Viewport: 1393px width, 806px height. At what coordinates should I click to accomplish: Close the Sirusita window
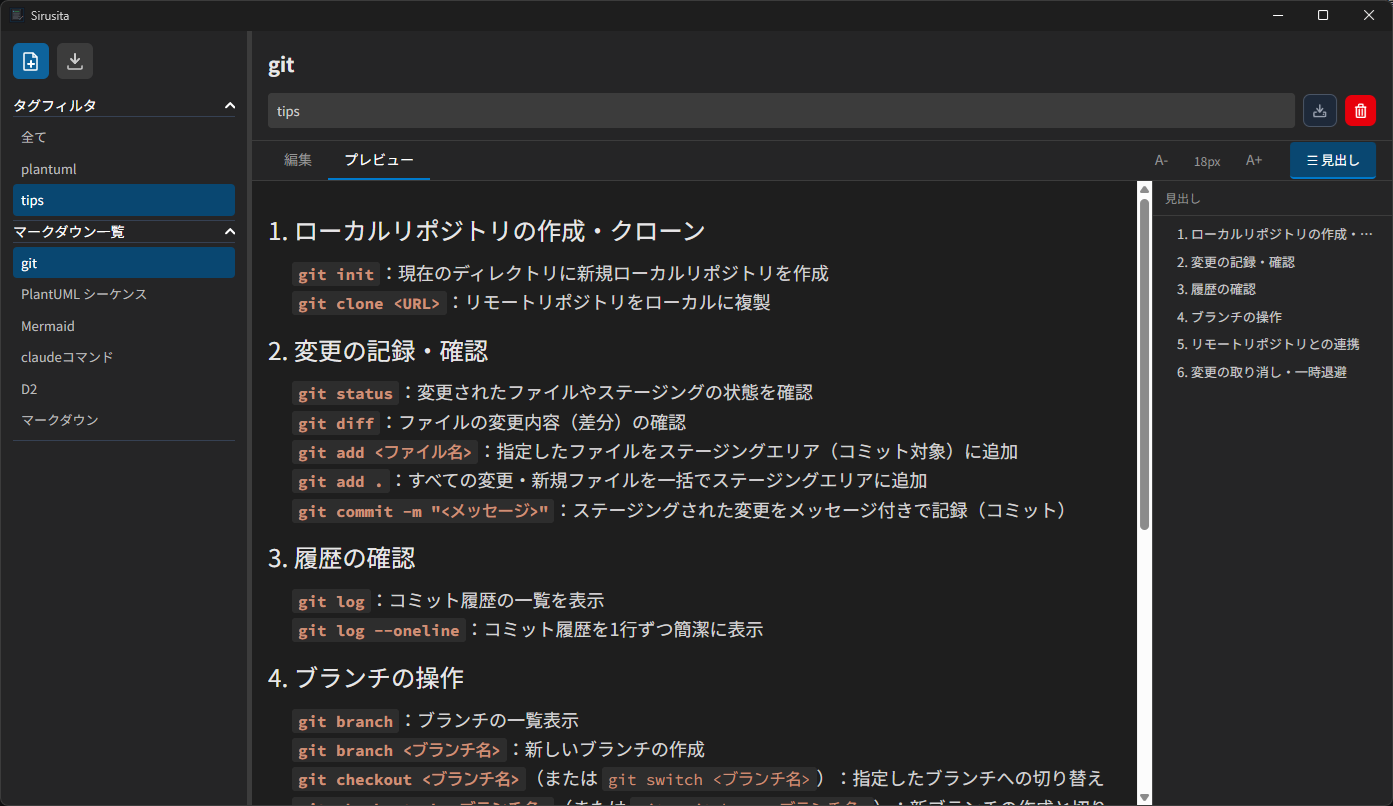click(x=1369, y=15)
